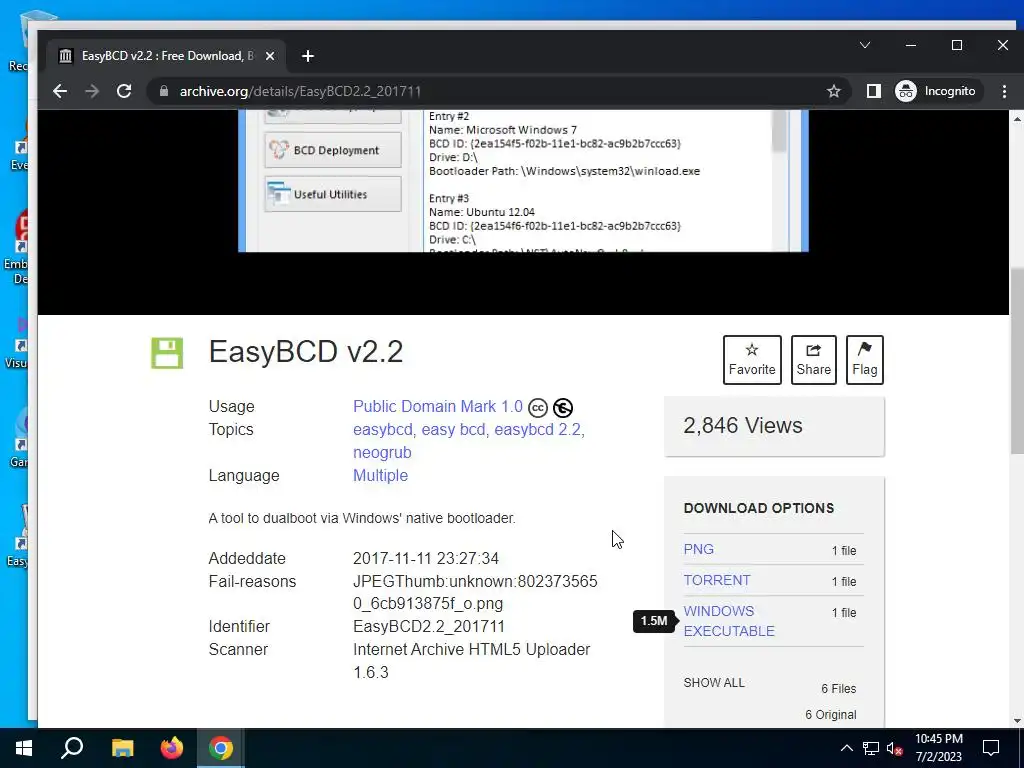Click the Creative Commons CC icon

click(x=537, y=408)
